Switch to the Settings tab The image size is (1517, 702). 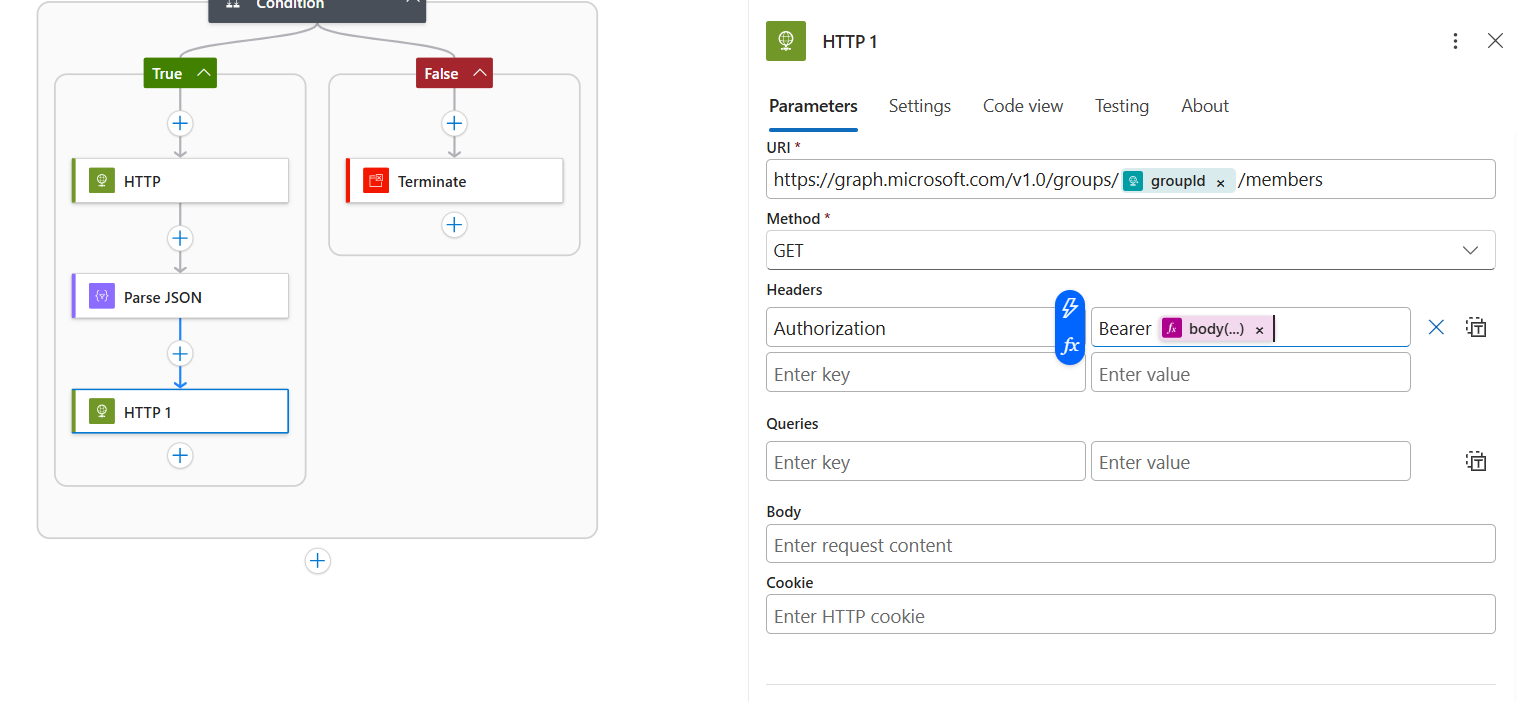tap(919, 106)
